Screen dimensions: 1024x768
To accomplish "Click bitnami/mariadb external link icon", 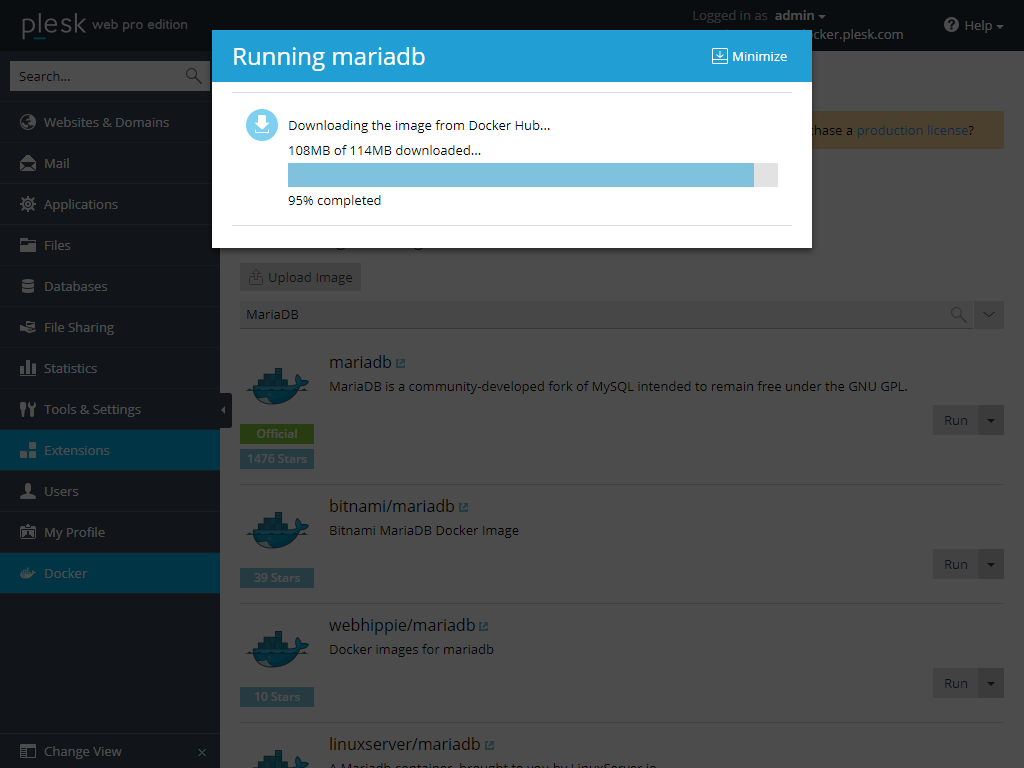I will point(463,507).
